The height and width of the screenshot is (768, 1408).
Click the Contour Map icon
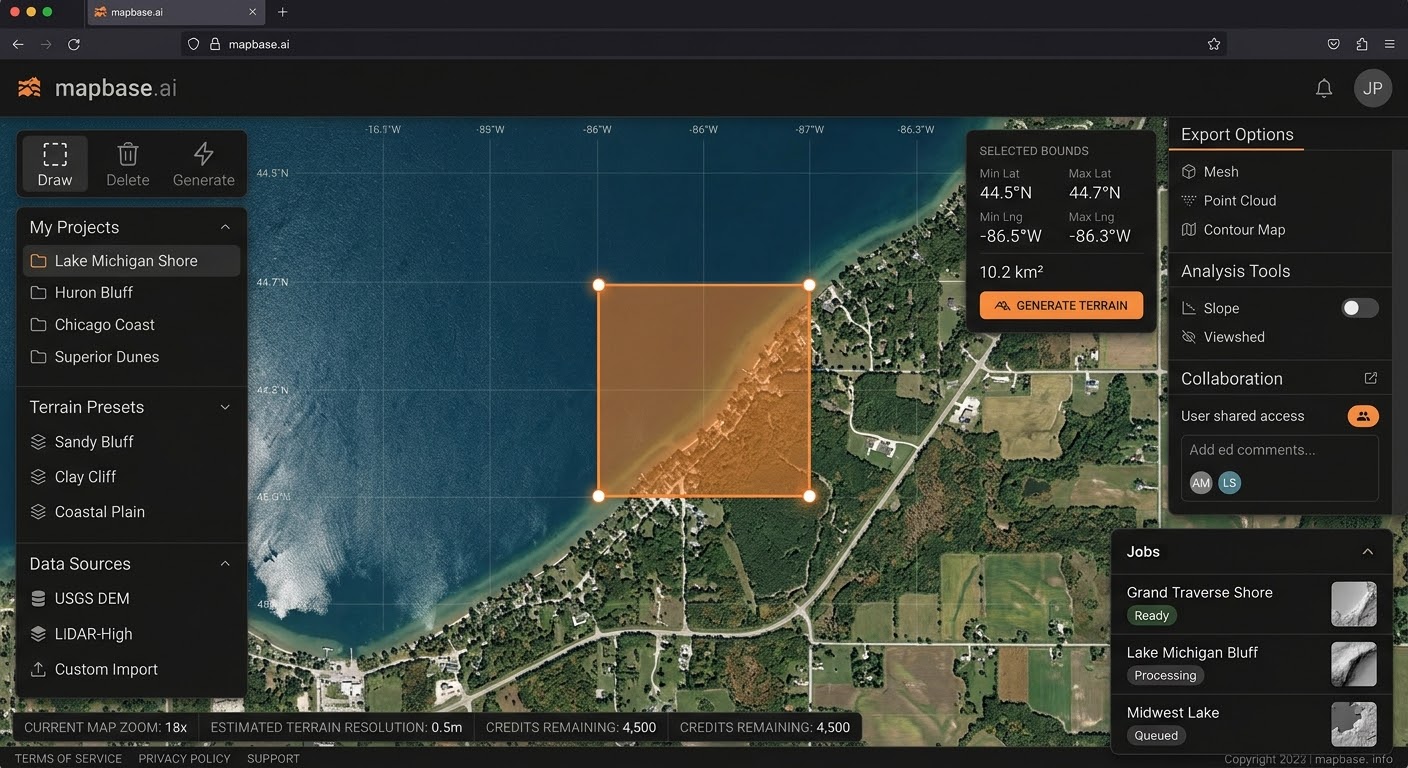coord(1189,230)
